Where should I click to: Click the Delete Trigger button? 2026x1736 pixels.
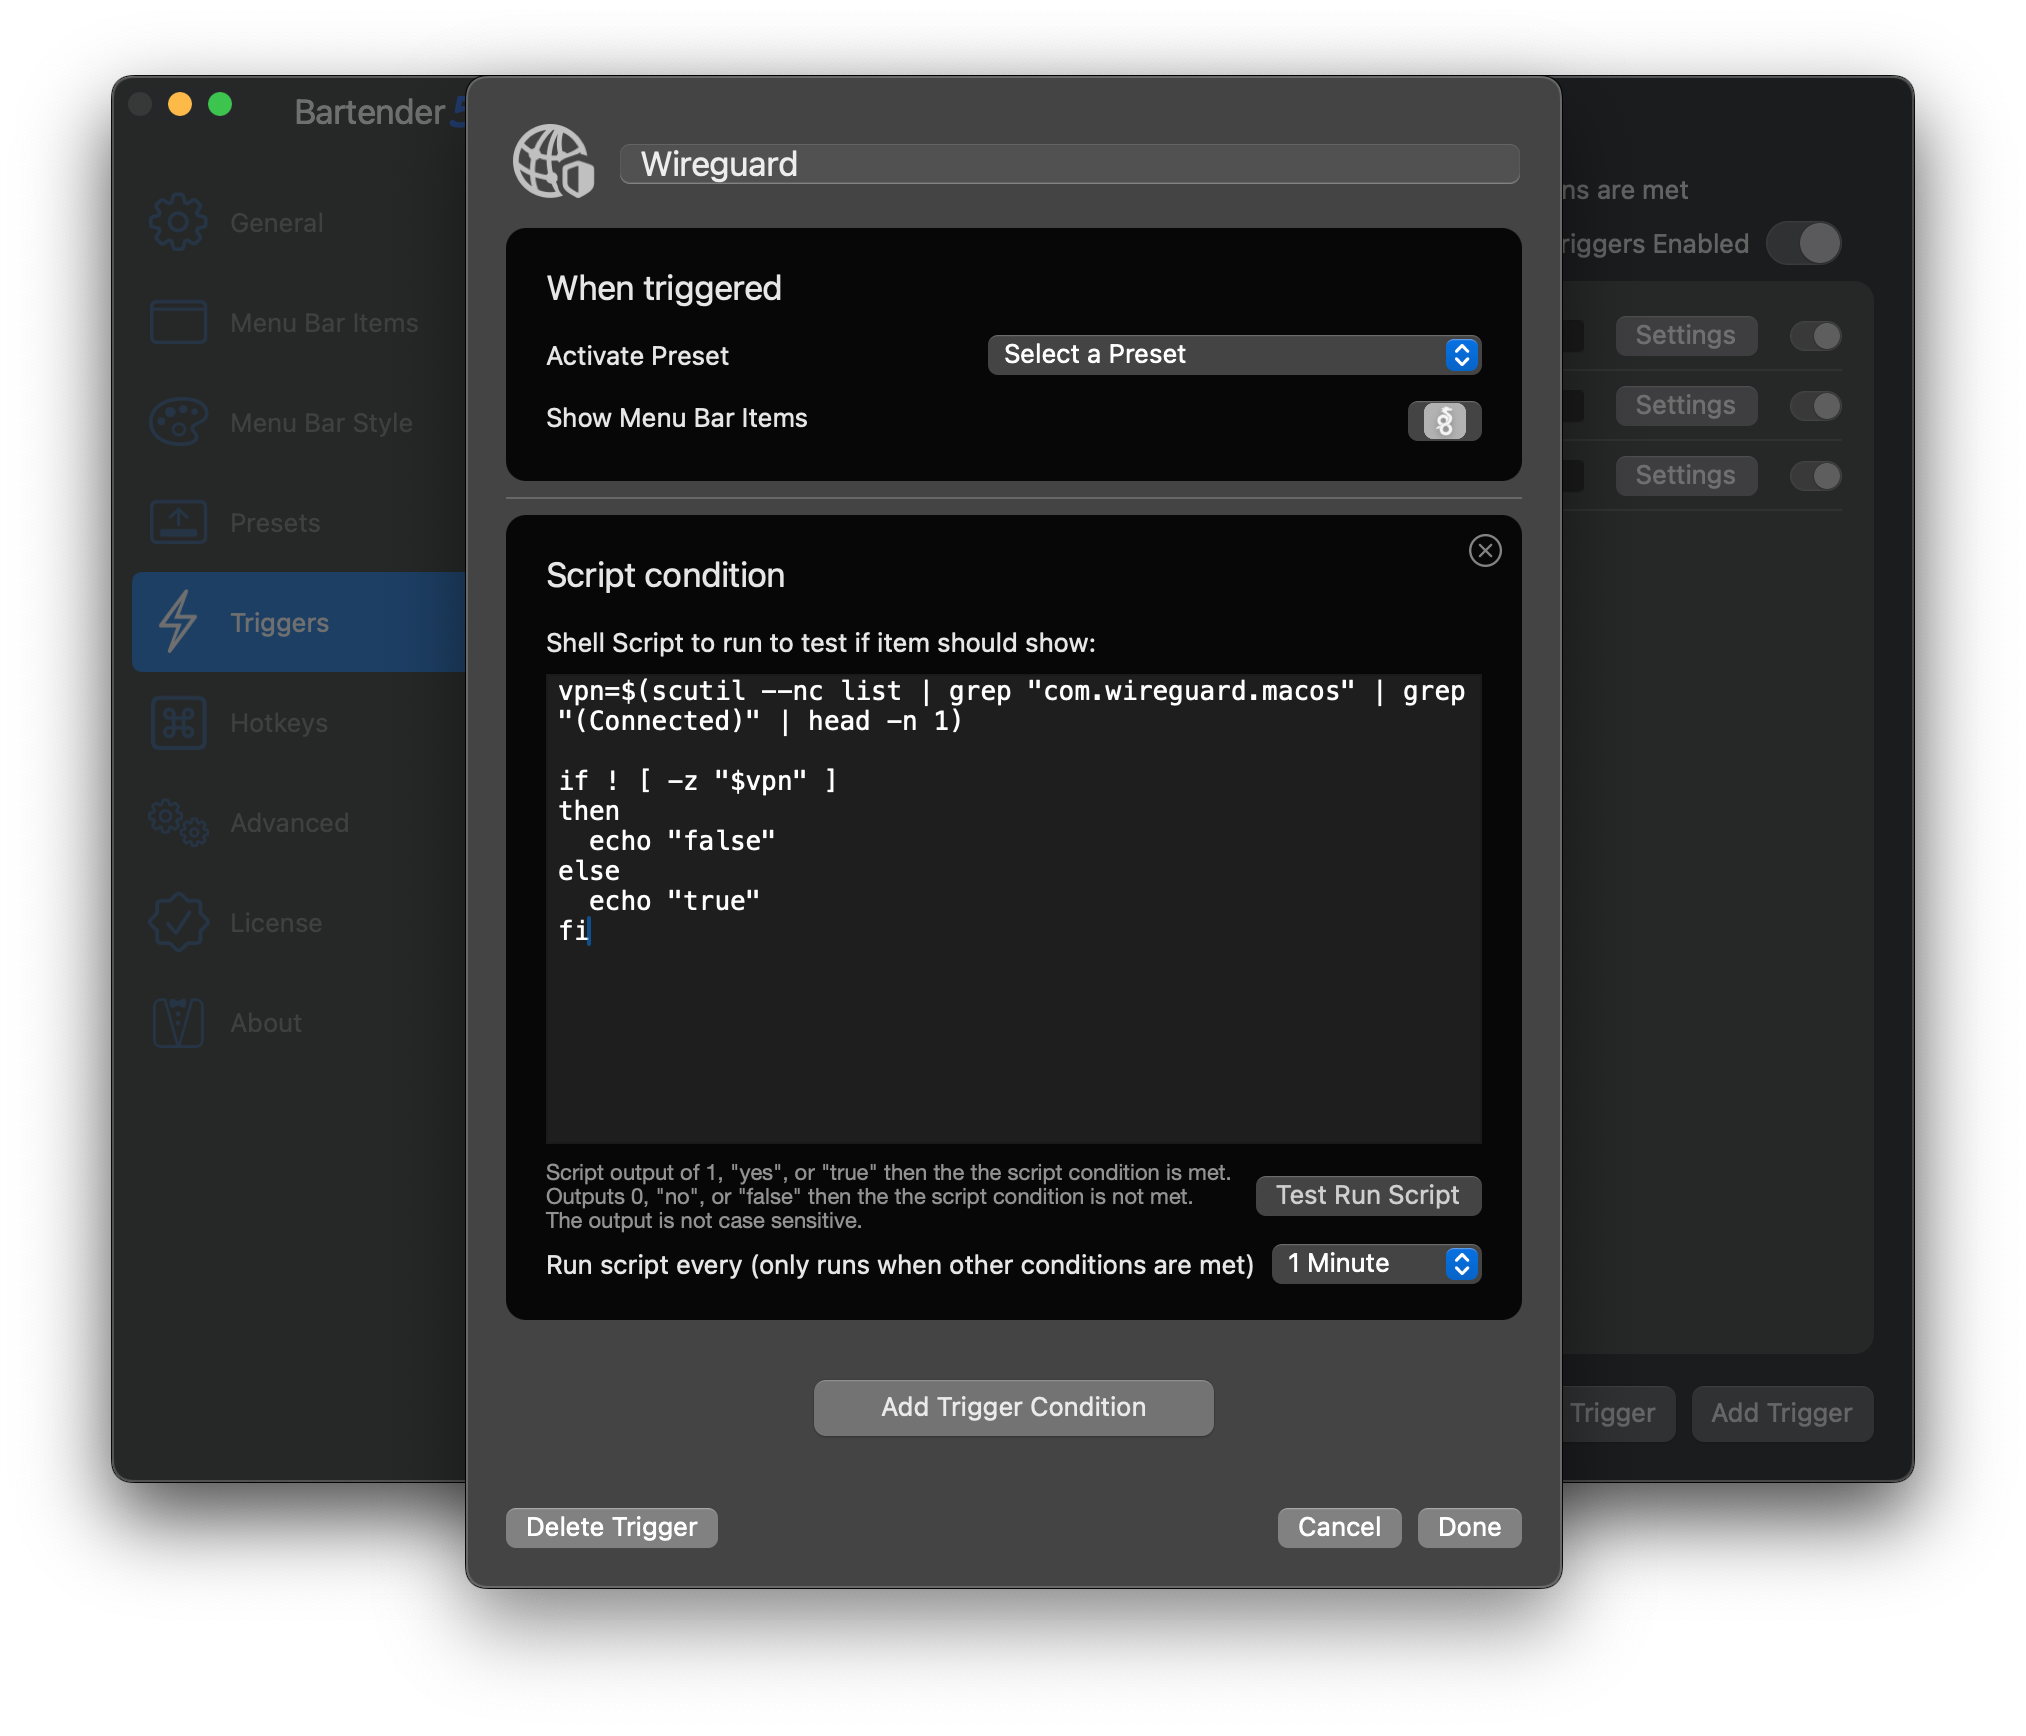click(611, 1527)
